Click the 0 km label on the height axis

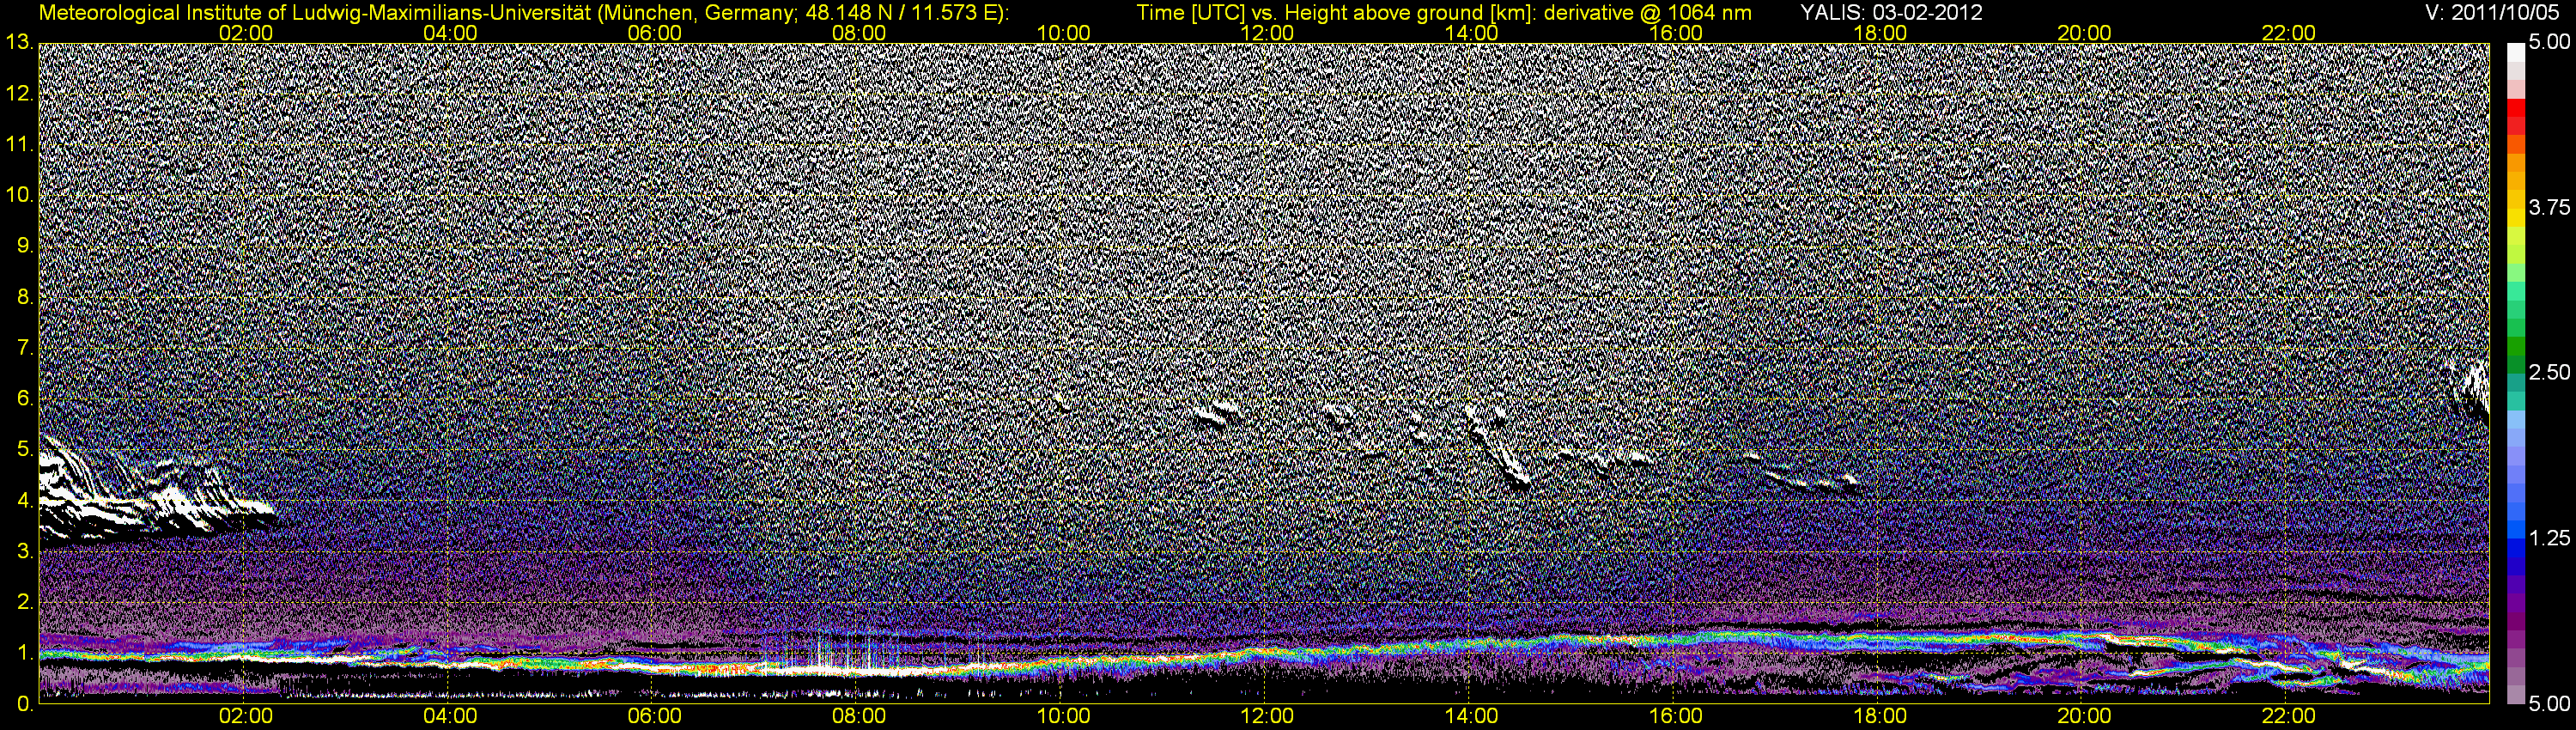click(x=25, y=704)
